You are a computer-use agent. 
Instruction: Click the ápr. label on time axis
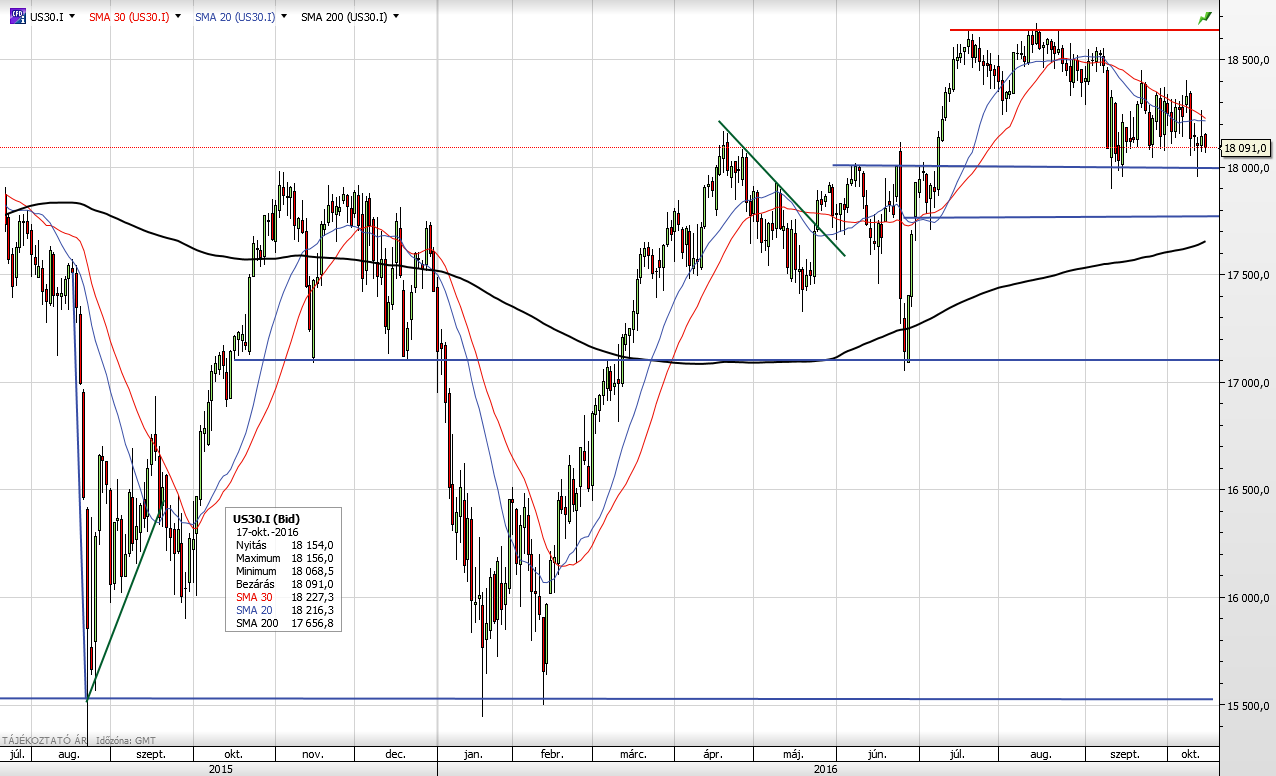(x=714, y=755)
